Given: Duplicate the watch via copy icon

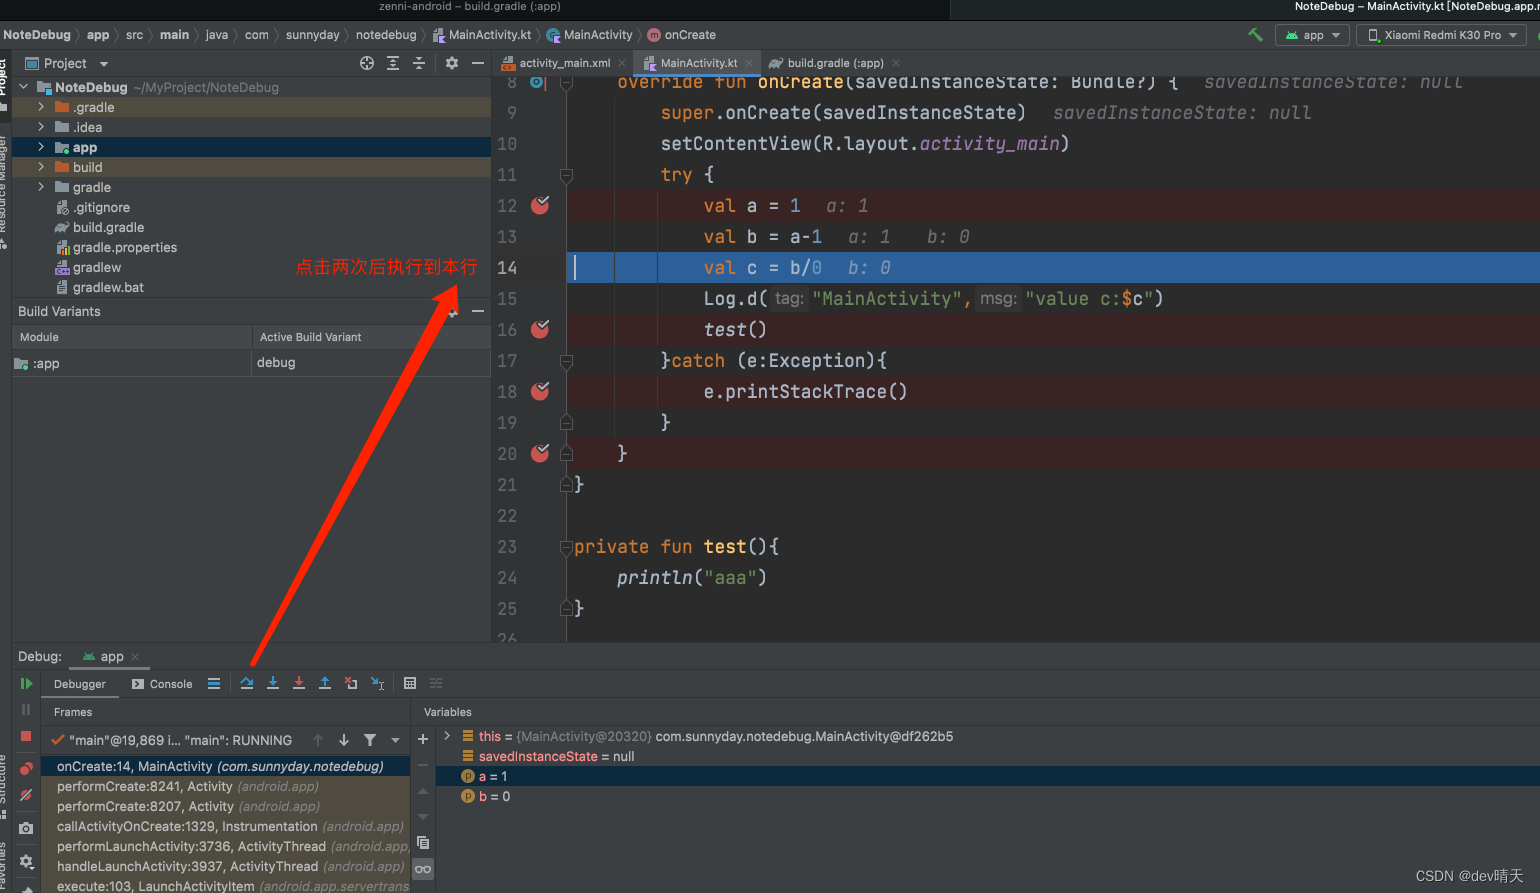Looking at the screenshot, I should point(423,843).
